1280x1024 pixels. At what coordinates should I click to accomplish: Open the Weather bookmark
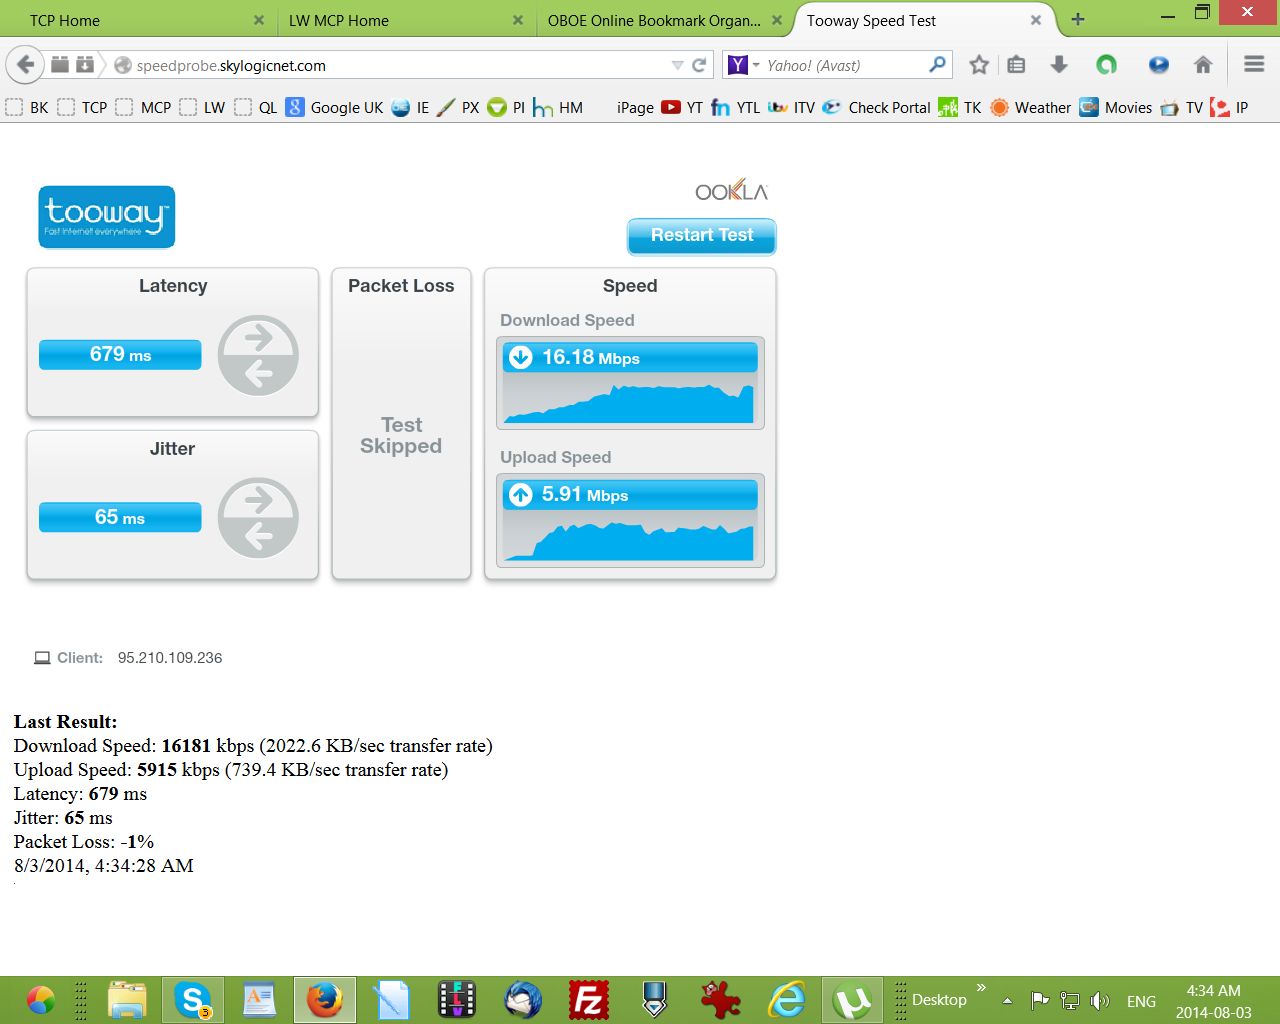point(1031,107)
